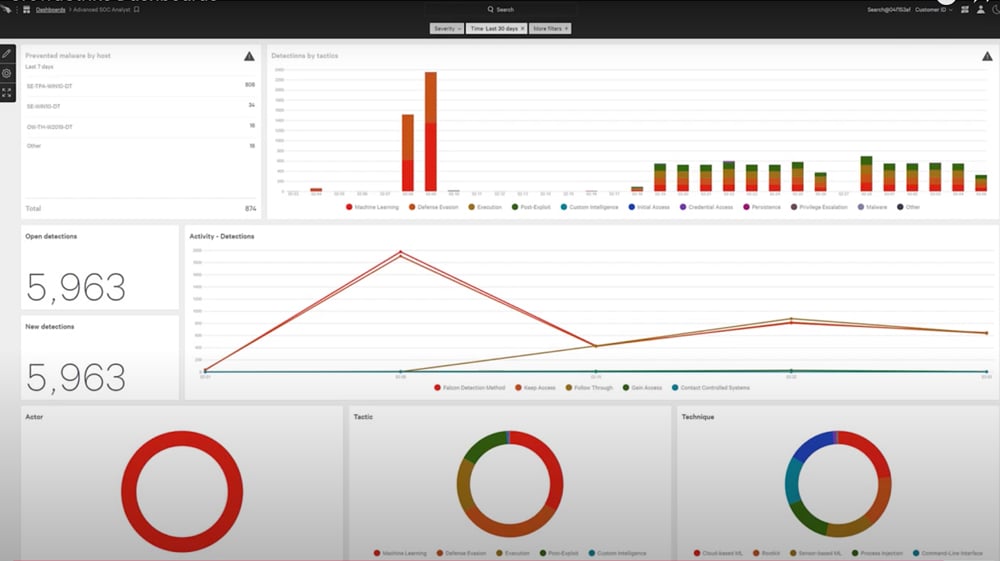
Task: Toggle Machine Learning series in bar chart legend
Action: [x=371, y=207]
